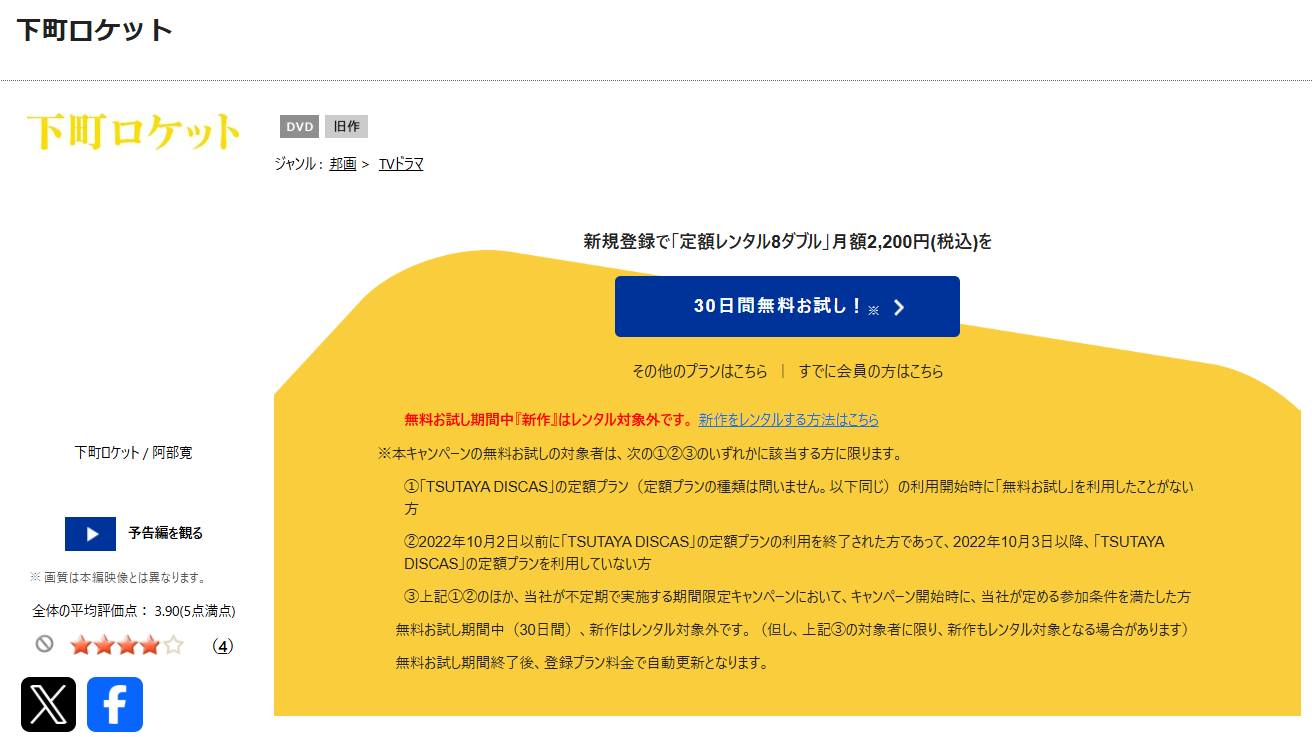Screen dimensions: 1312x737
Task: Click the 無料お試し期間中（30日間） sentence
Action: click(794, 630)
